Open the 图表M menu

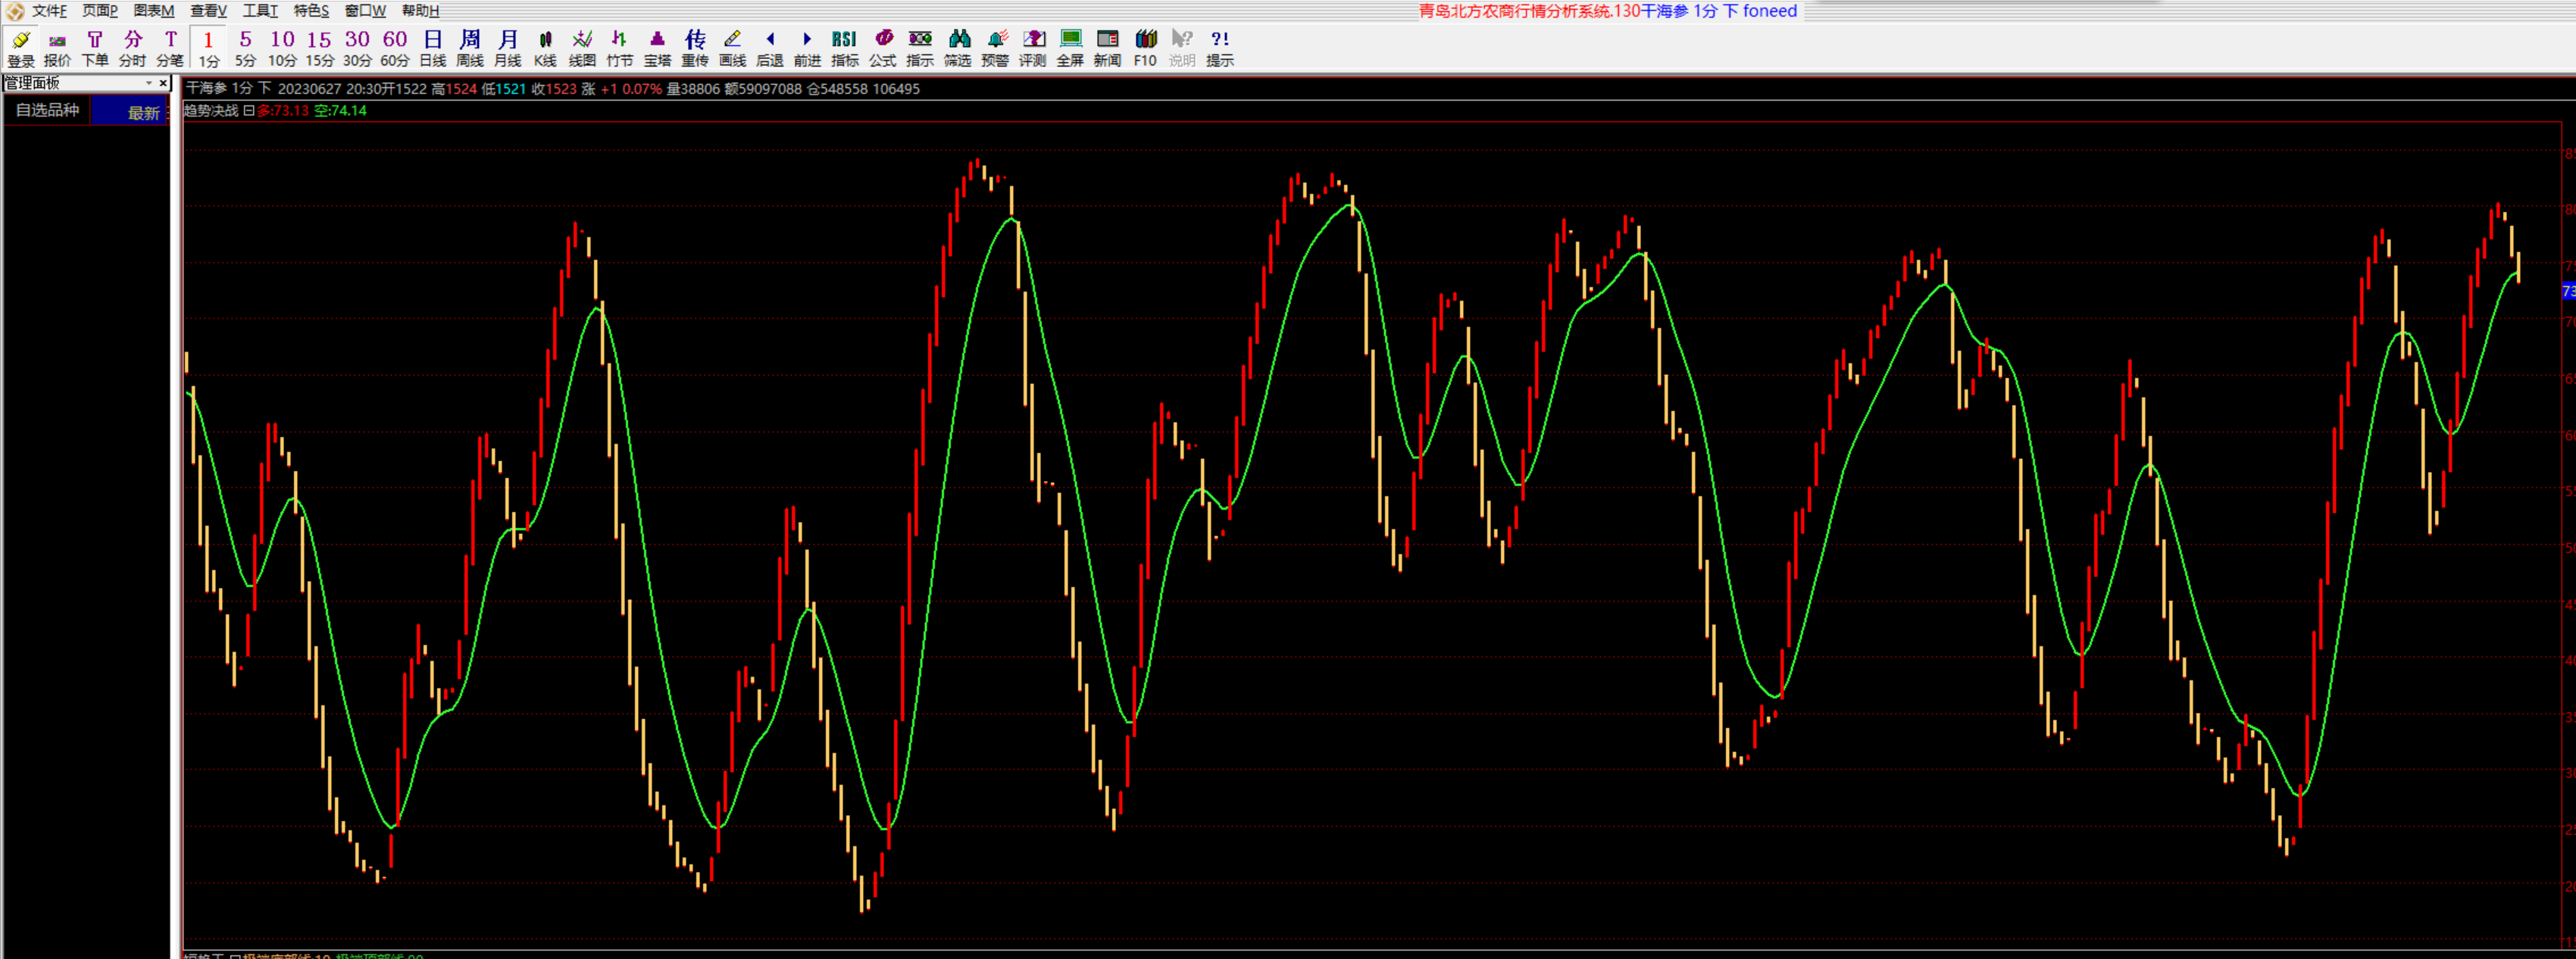tap(154, 11)
